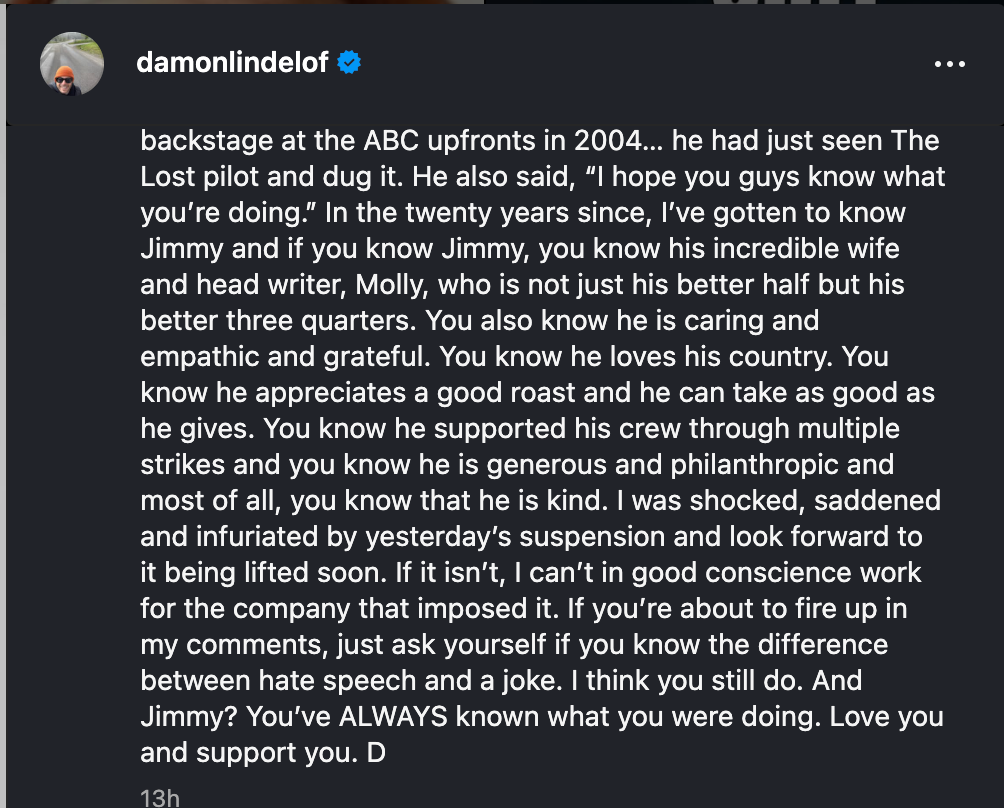Click the 13h timestamp
The width and height of the screenshot is (1004, 808).
pos(158,797)
